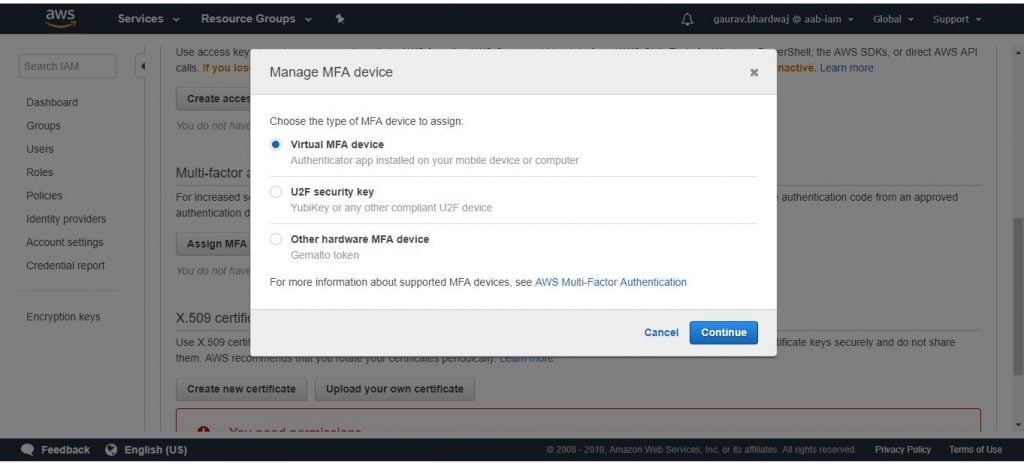Open Account settings in sidebar
1024x464 pixels.
click(65, 242)
